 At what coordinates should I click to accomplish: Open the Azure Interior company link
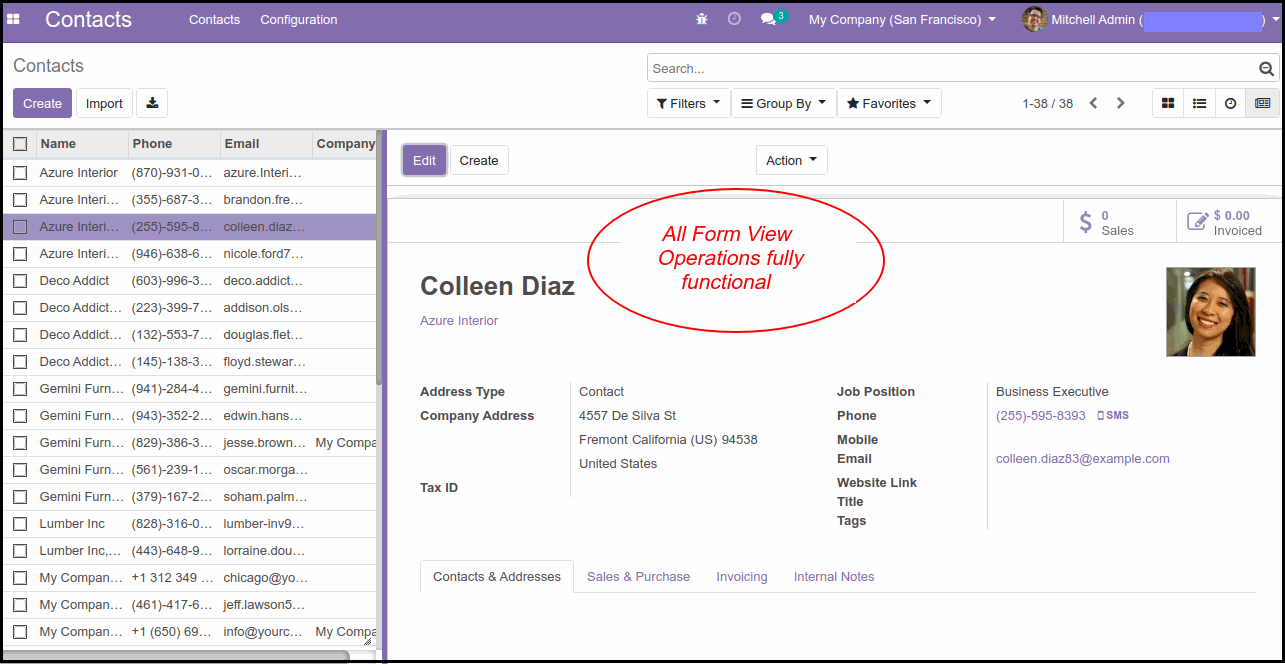tap(459, 321)
